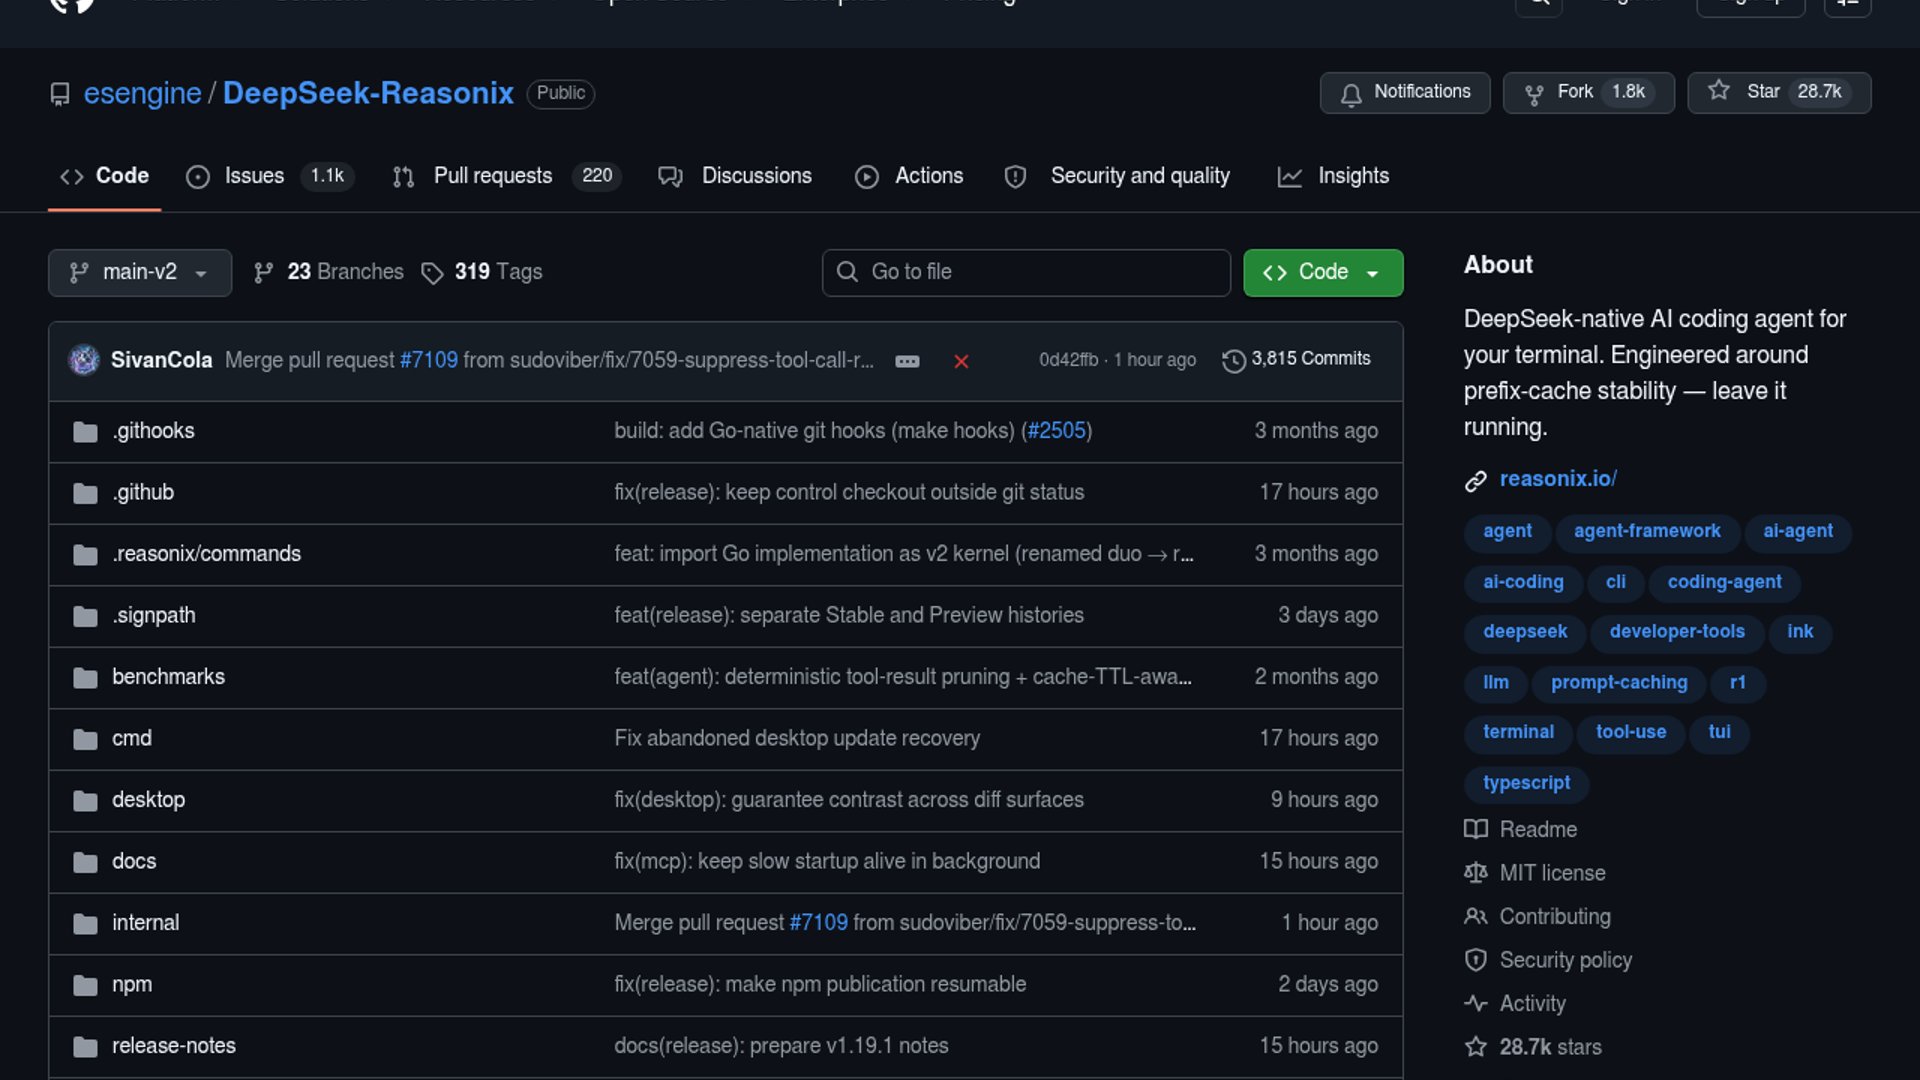Open the green Code dropdown button
1920x1080 pixels.
pos(1323,272)
